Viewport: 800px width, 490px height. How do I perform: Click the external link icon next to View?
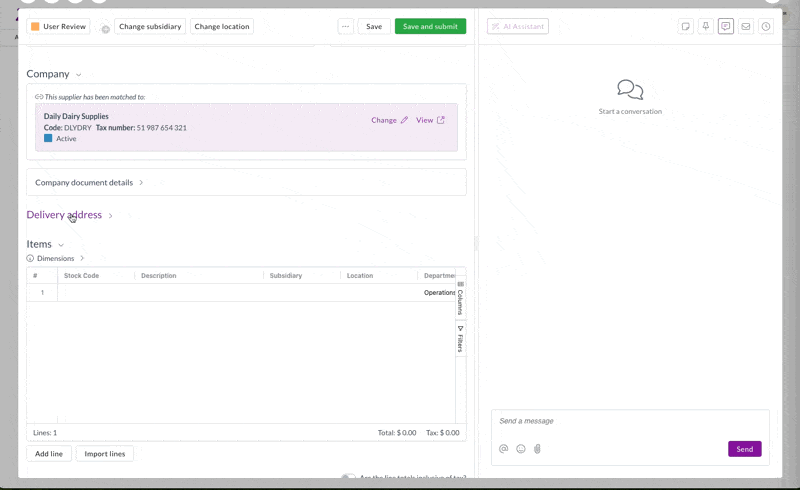pyautogui.click(x=441, y=120)
